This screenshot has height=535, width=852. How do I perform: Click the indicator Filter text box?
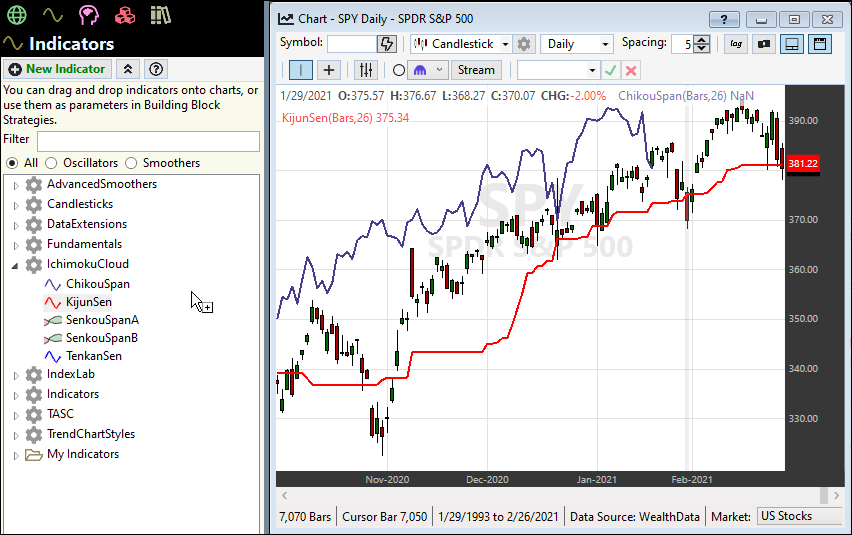coord(148,141)
